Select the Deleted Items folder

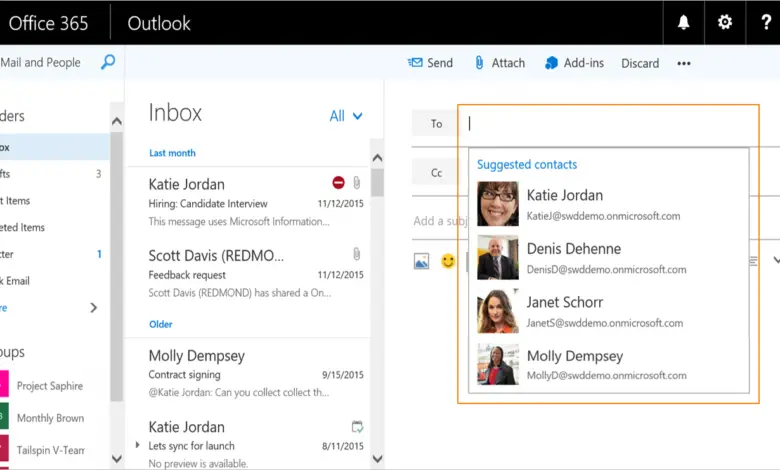click(54, 227)
